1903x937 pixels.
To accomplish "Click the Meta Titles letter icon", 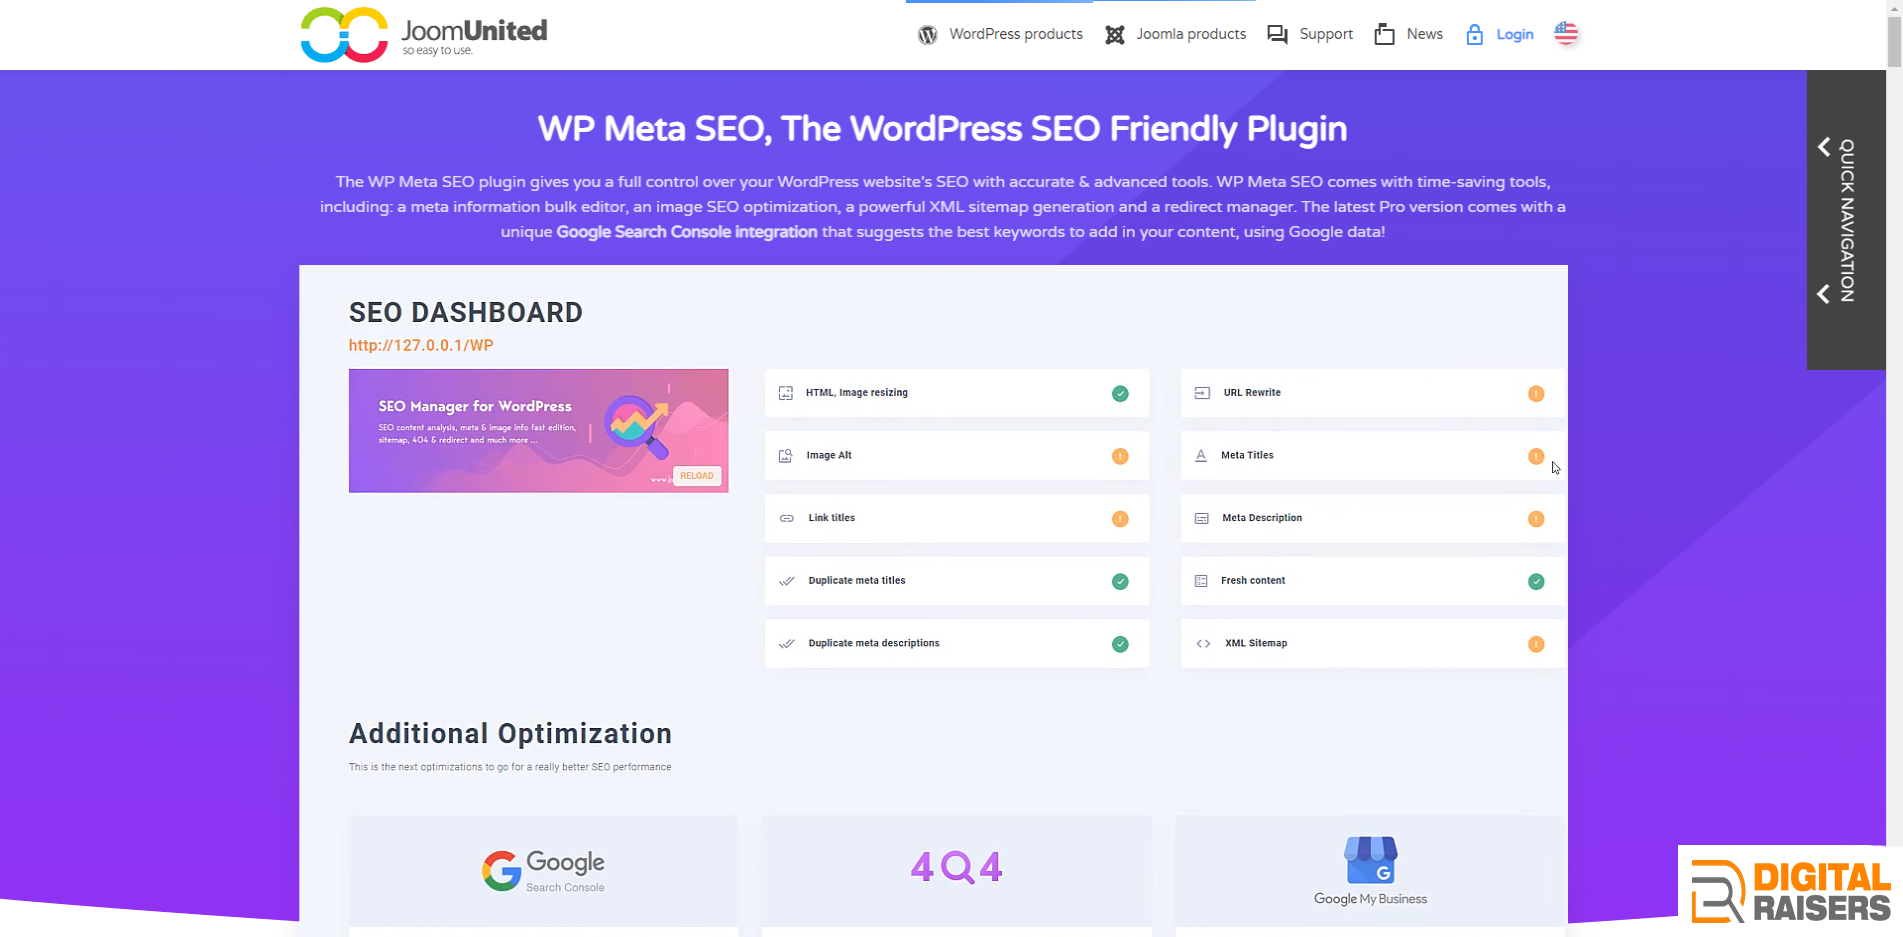I will point(1201,455).
